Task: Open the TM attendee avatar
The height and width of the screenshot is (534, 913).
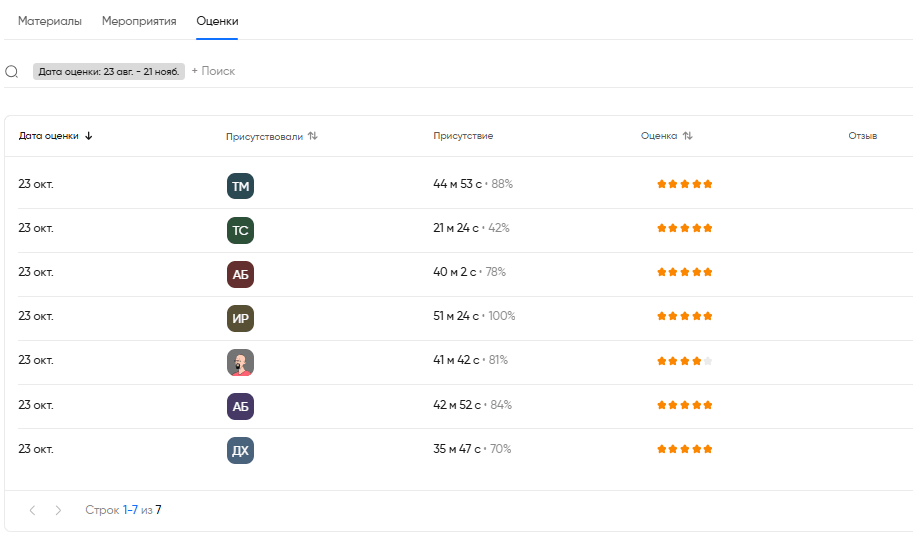Action: click(240, 186)
